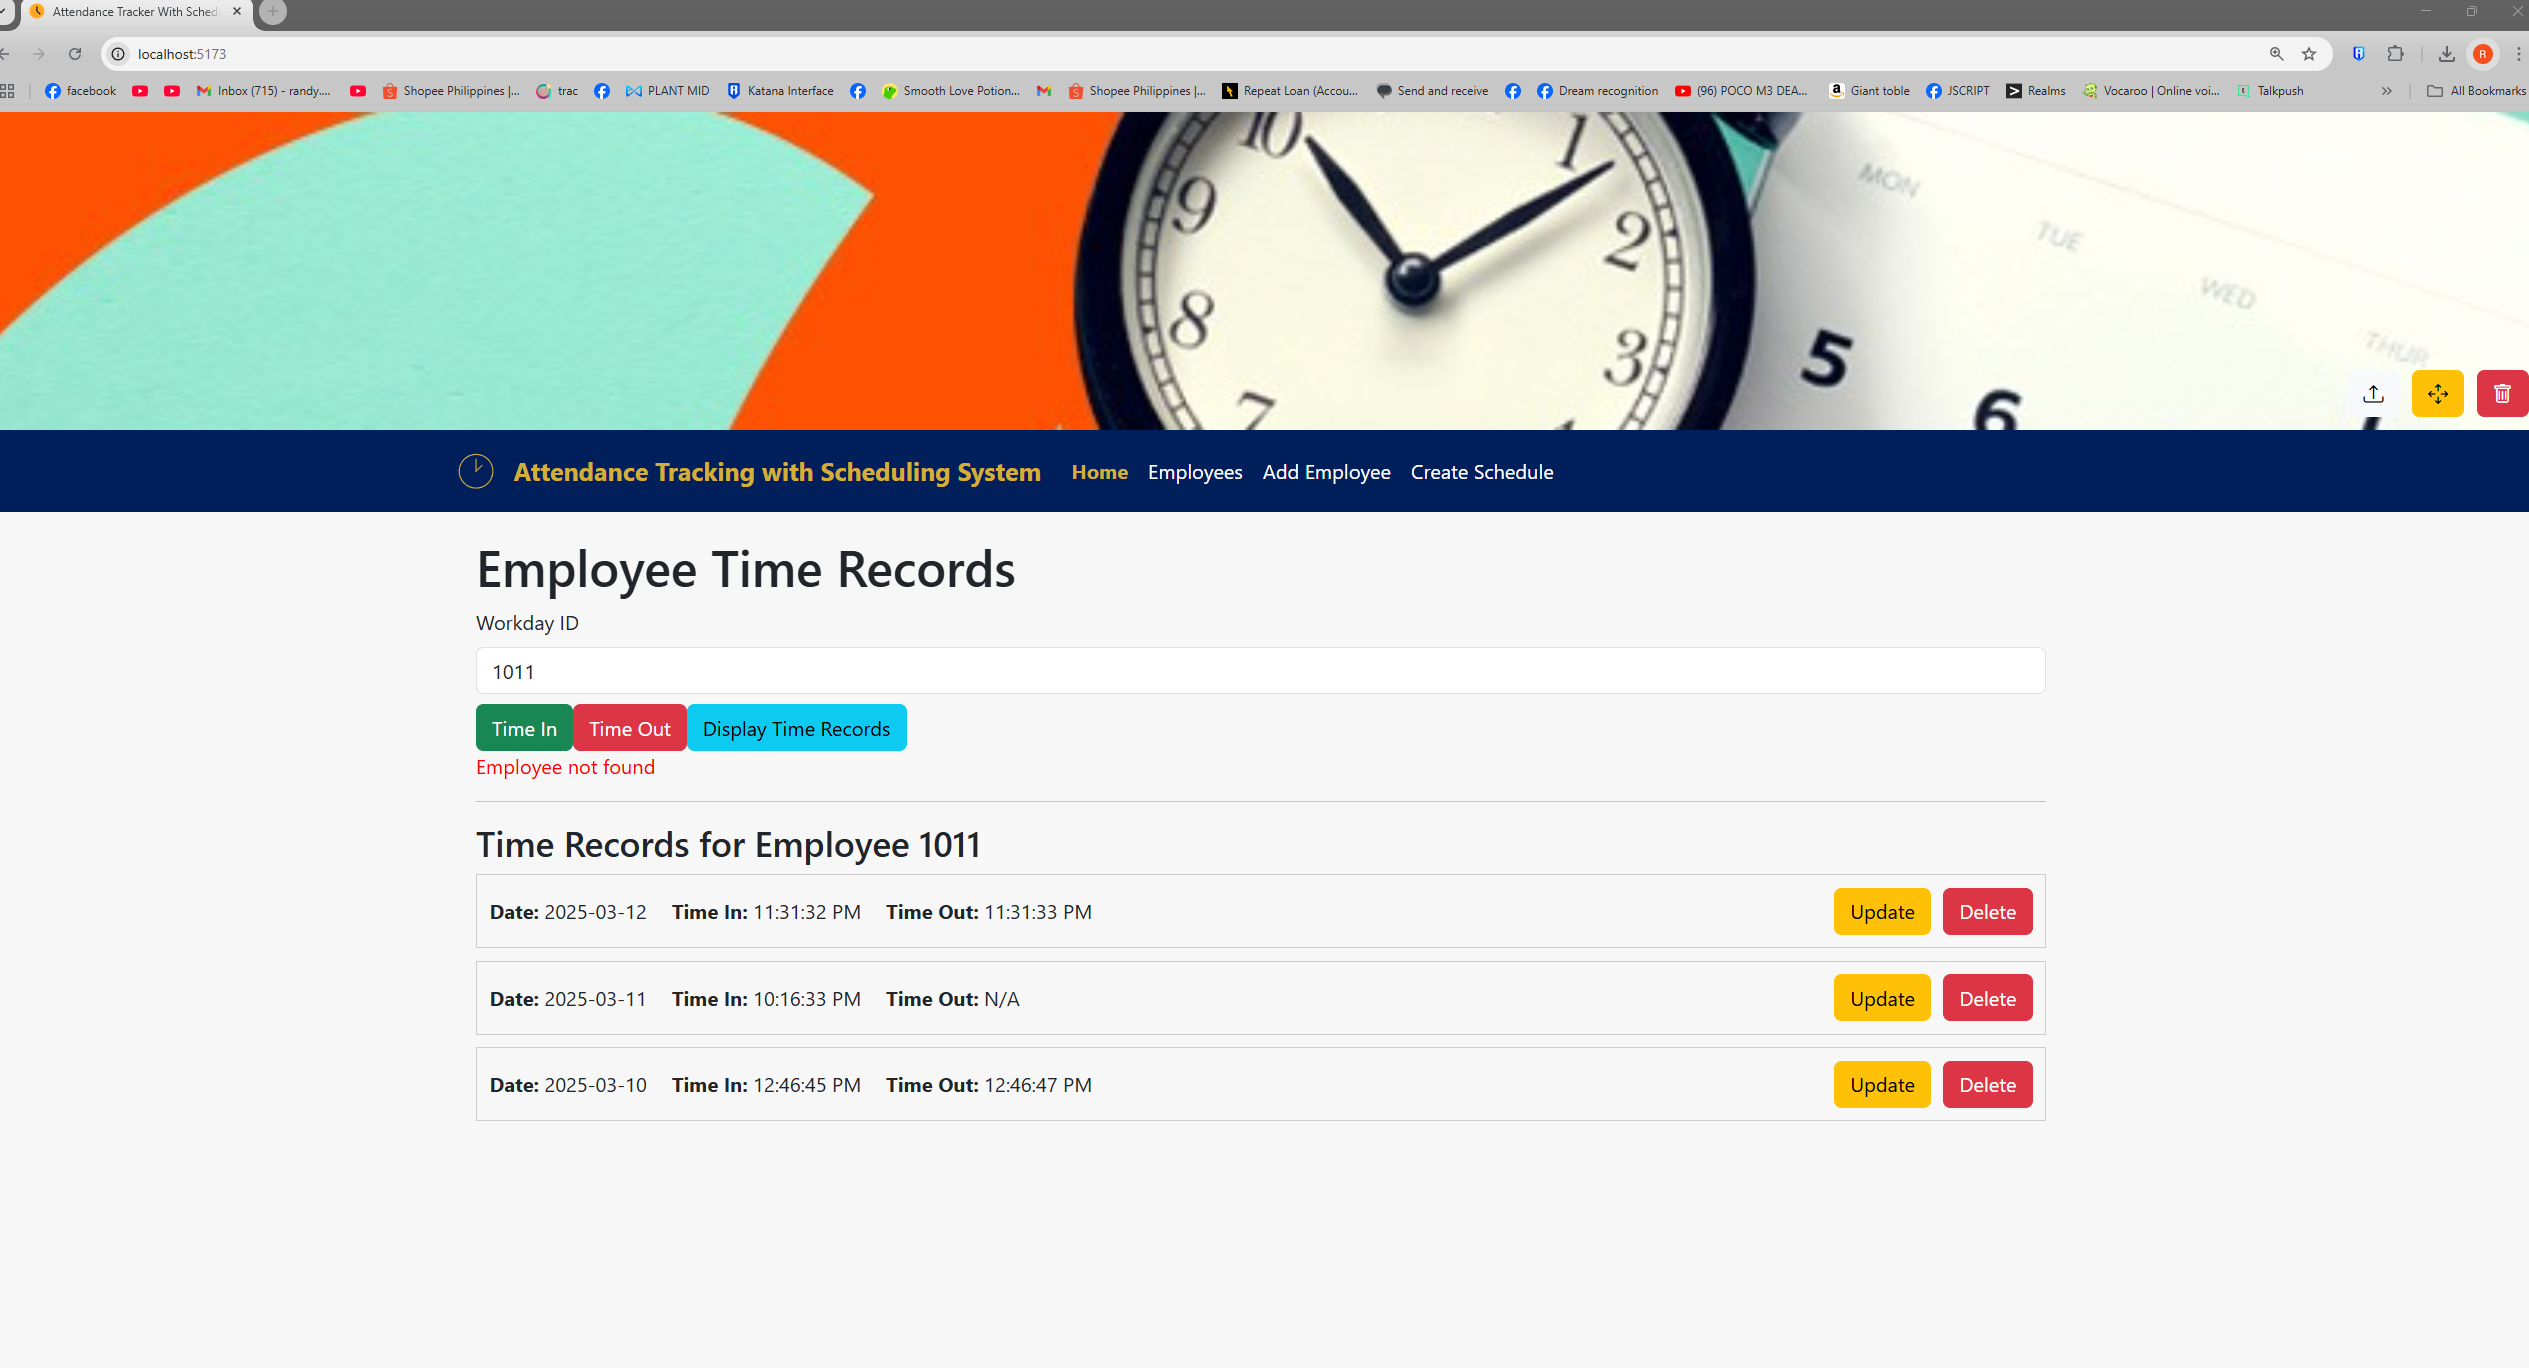This screenshot has width=2529, height=1368.
Task: Open the facebook bookmark
Action: click(81, 91)
